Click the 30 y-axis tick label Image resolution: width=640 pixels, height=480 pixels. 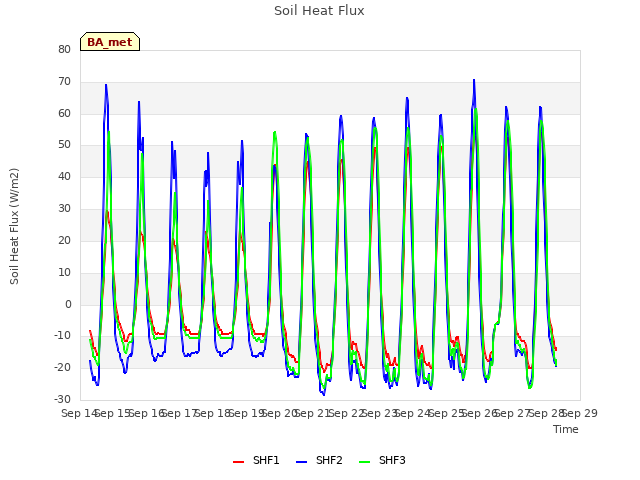(64, 208)
